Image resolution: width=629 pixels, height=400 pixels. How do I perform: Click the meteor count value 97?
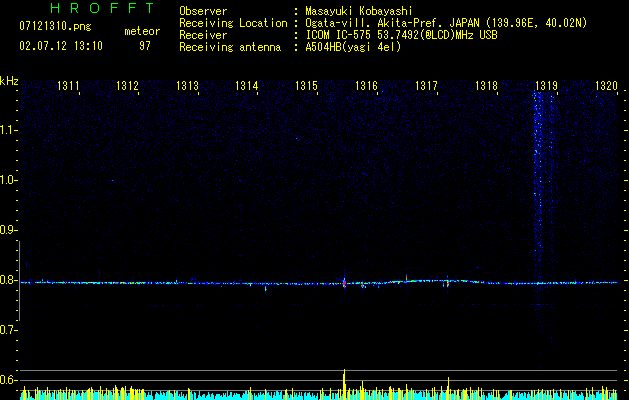tap(145, 46)
